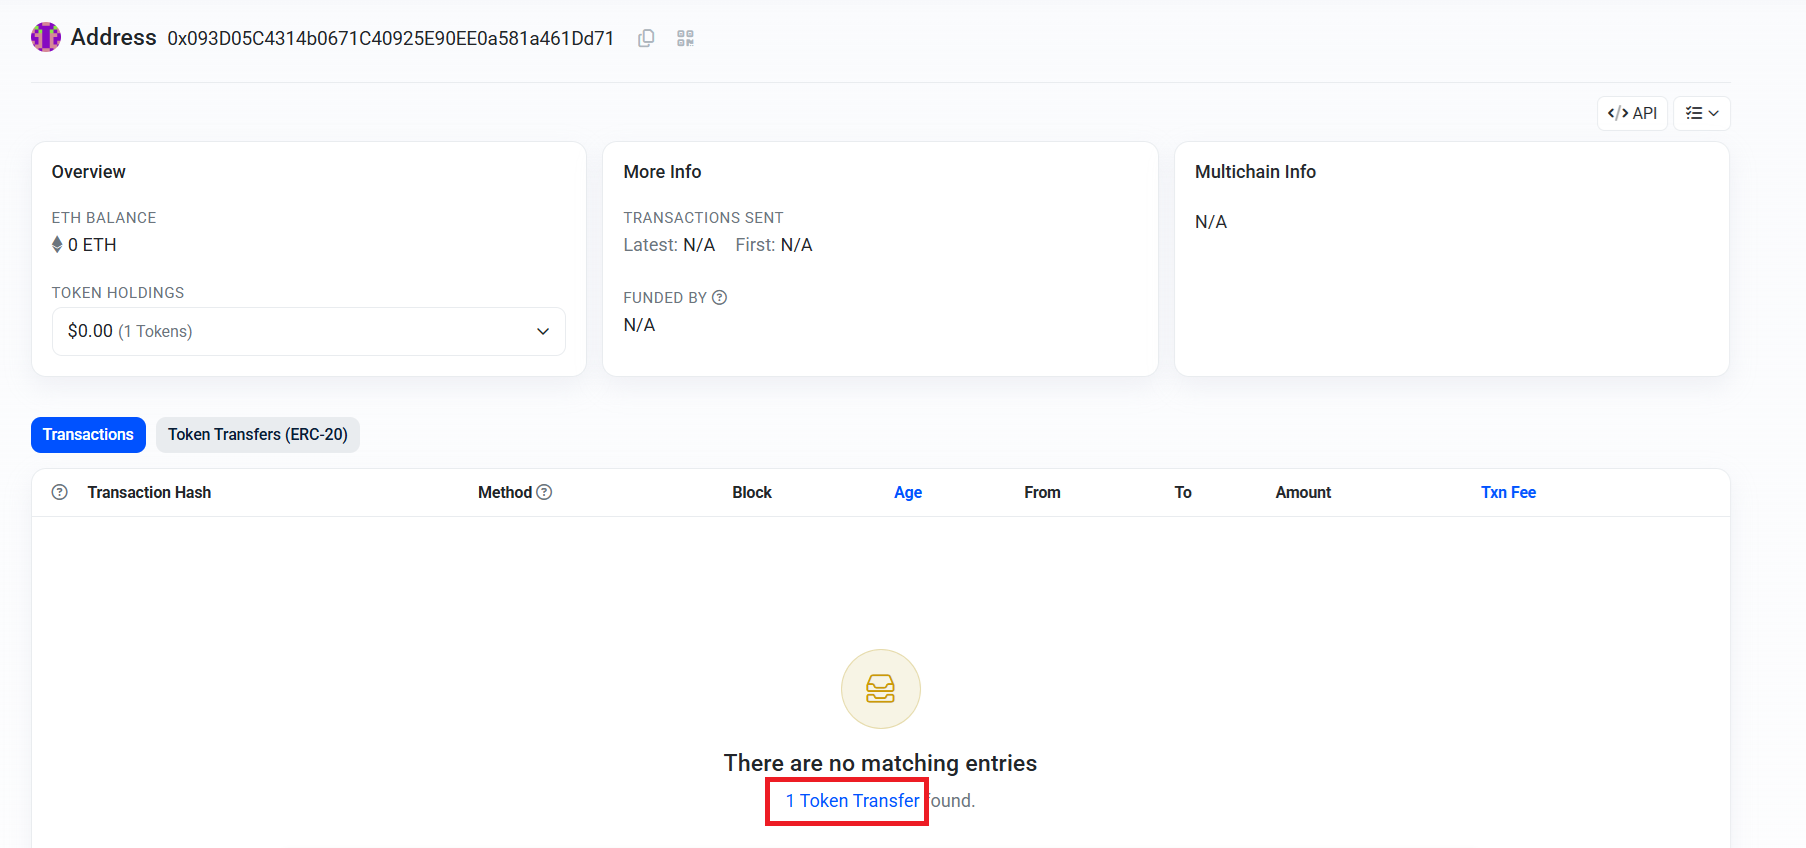Click the purple address identicon
Image resolution: width=1806 pixels, height=848 pixels.
[x=46, y=37]
